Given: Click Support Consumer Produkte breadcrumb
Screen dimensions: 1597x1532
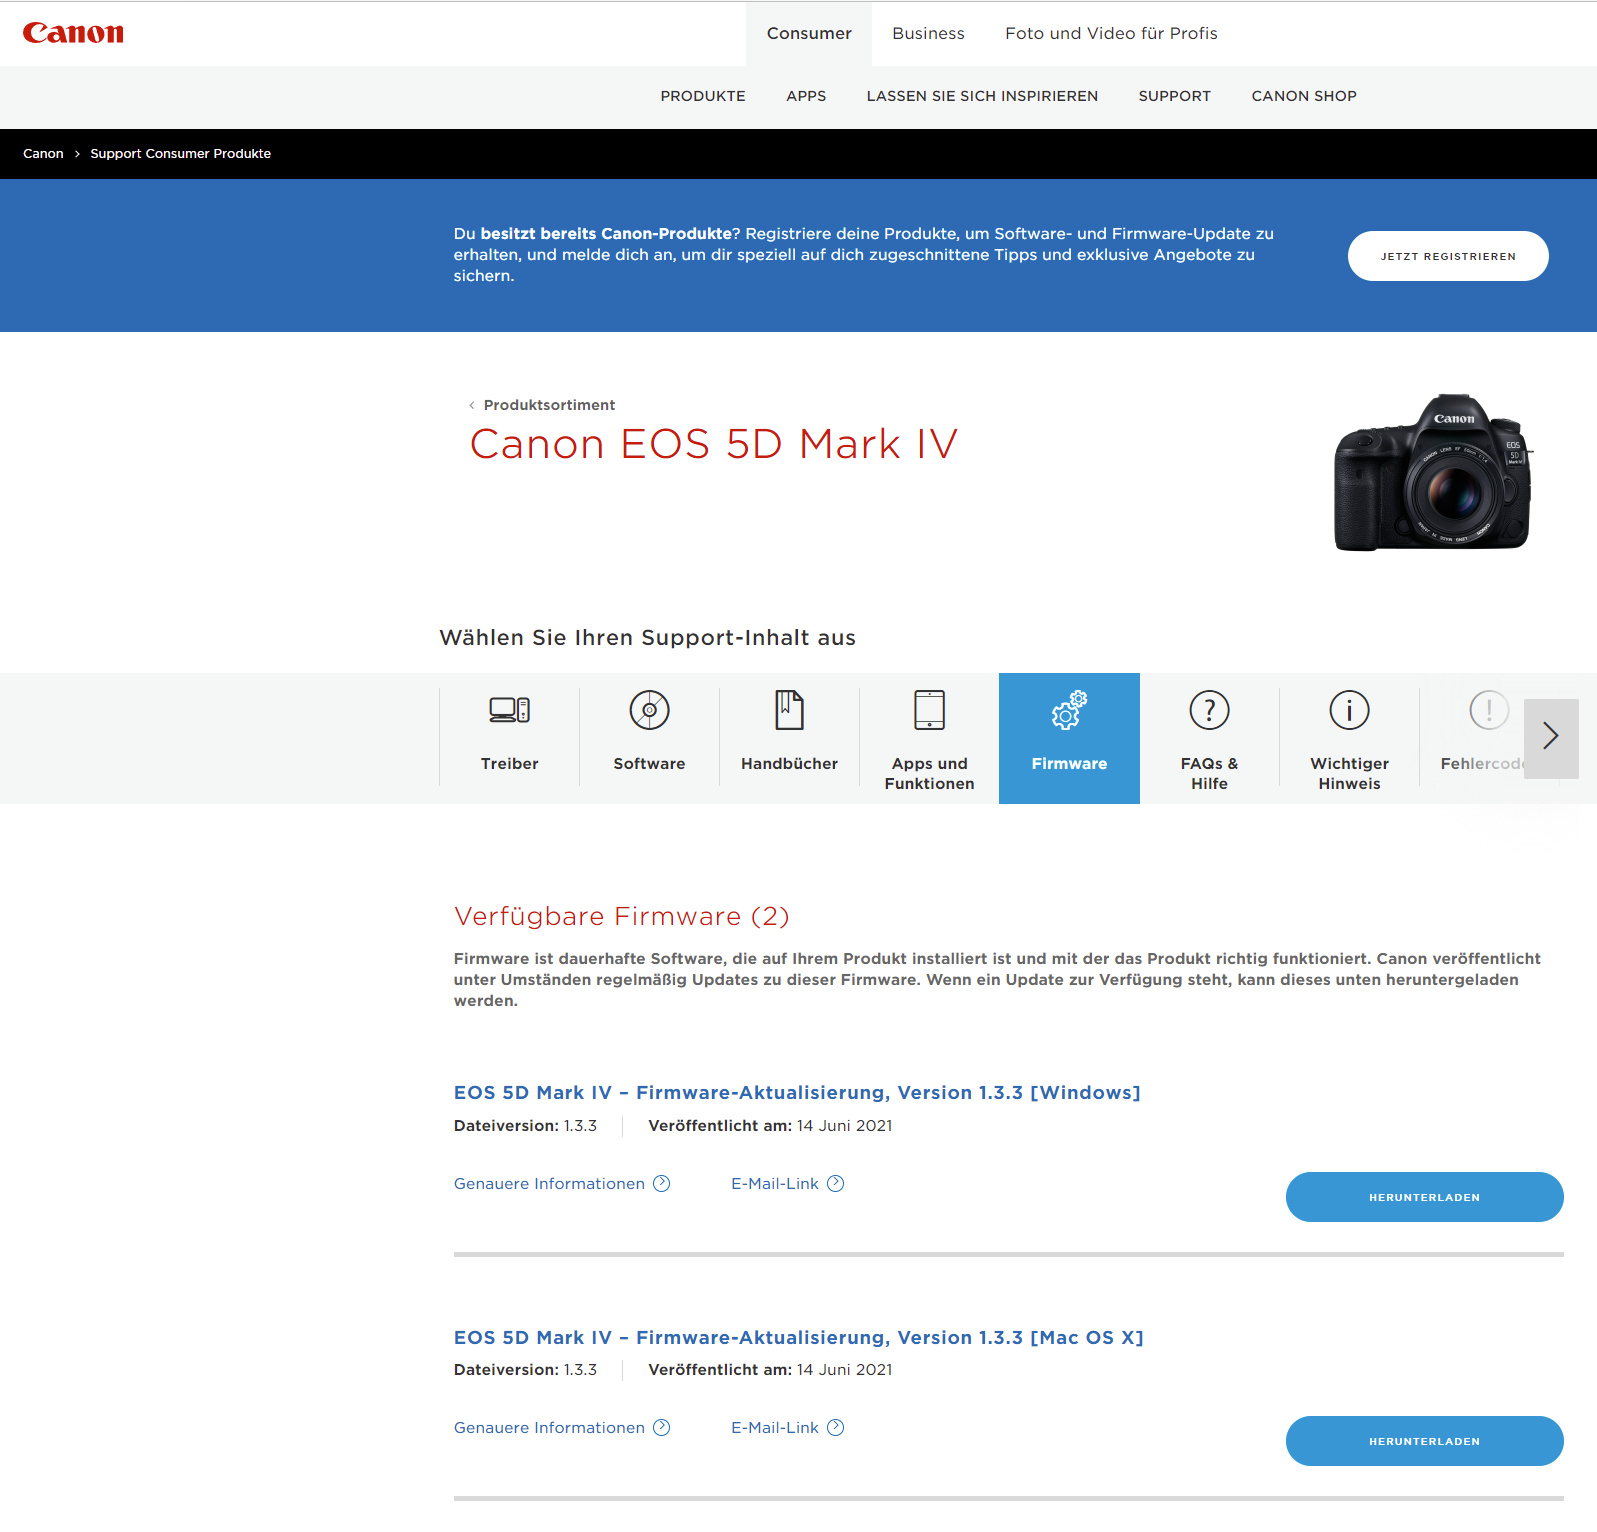Looking at the screenshot, I should tap(181, 153).
